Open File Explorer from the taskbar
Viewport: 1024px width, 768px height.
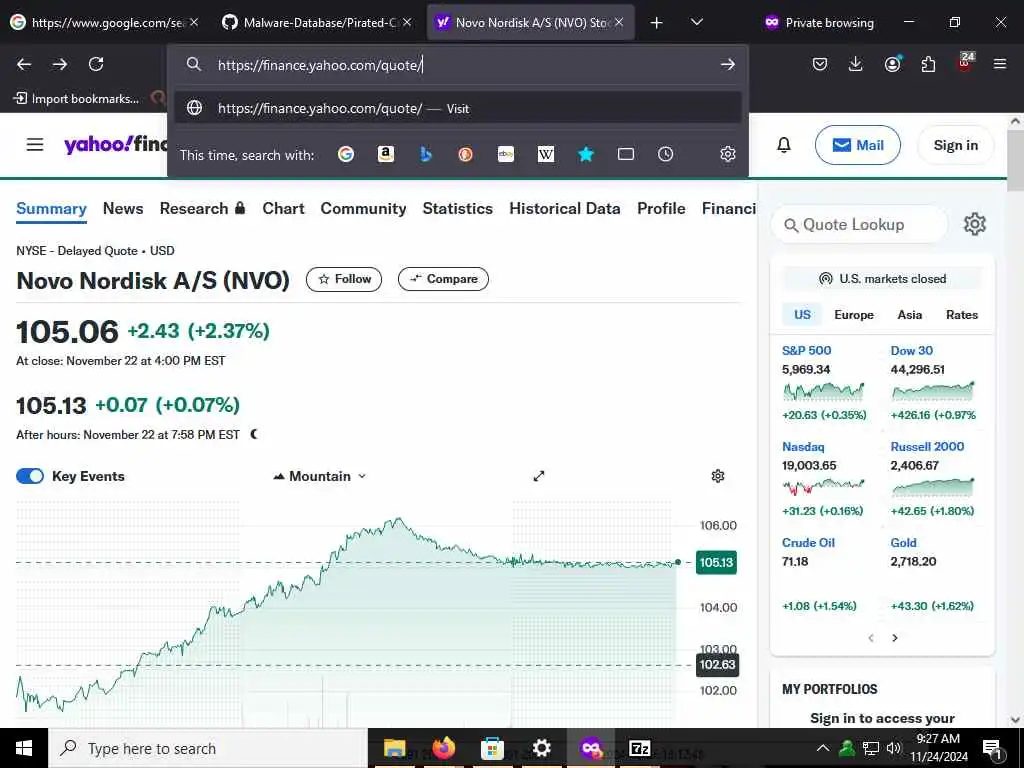click(394, 748)
